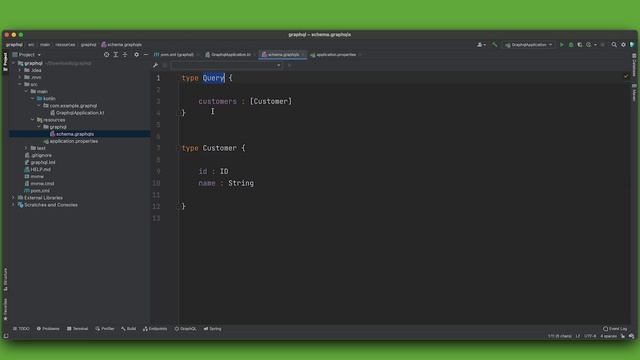The image size is (640, 360).
Task: Click the tool windows quick access icon bottom left
Action: click(6, 336)
